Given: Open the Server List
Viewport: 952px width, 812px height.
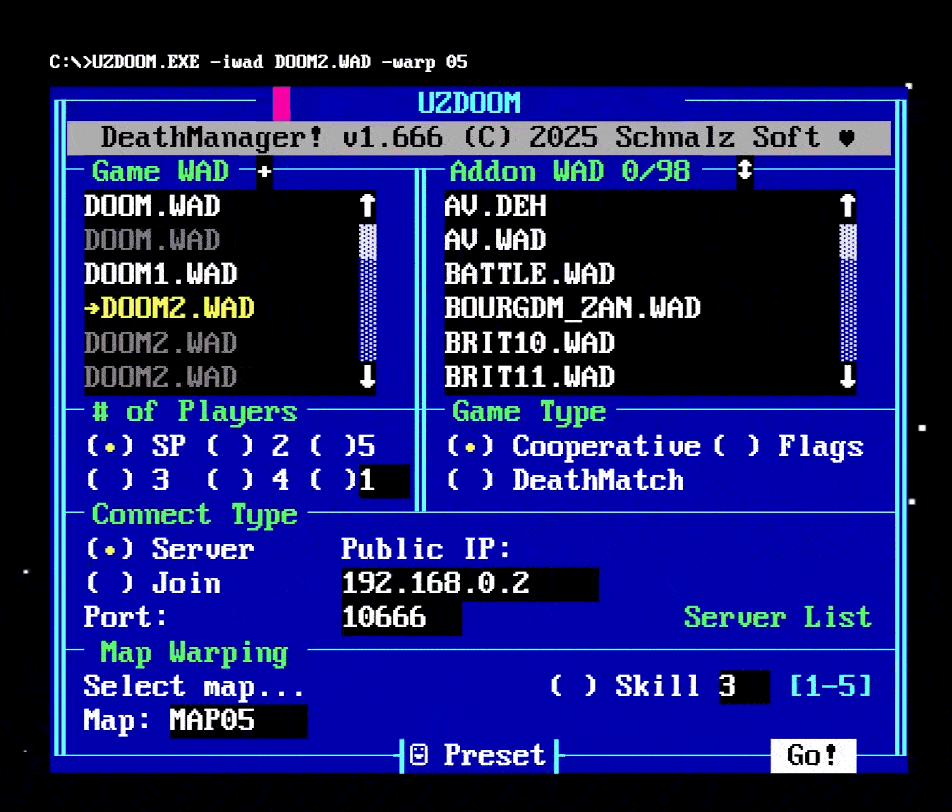Looking at the screenshot, I should 777,617.
